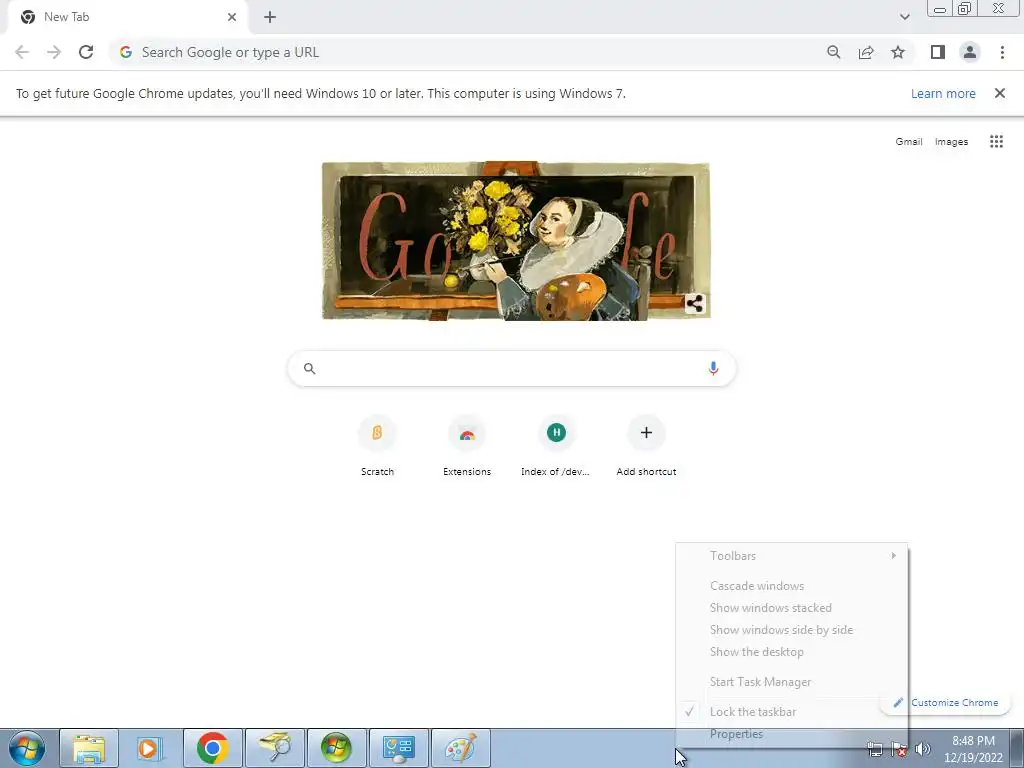This screenshot has width=1024, height=768.
Task: Click the back navigation arrow
Action: point(22,52)
